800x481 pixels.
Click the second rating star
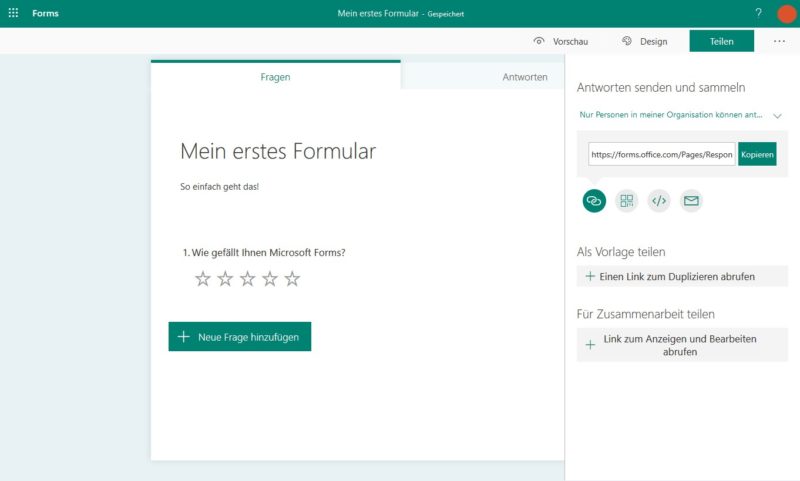(x=225, y=279)
